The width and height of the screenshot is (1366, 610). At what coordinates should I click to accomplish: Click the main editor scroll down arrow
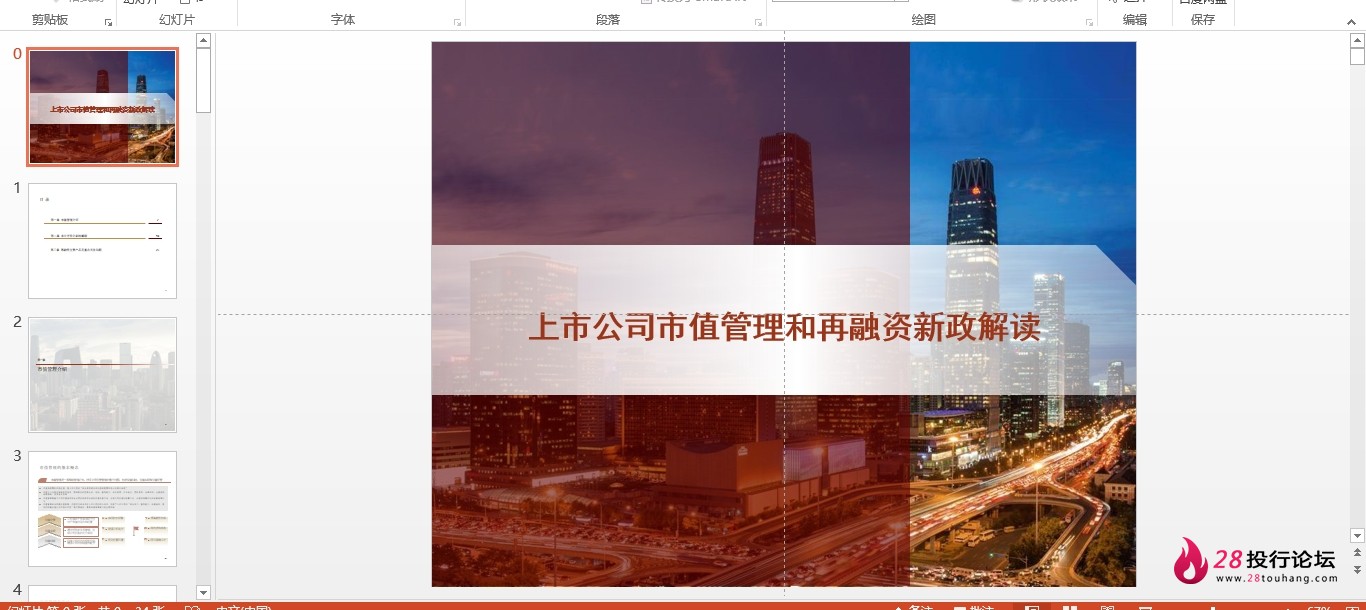tap(1357, 536)
